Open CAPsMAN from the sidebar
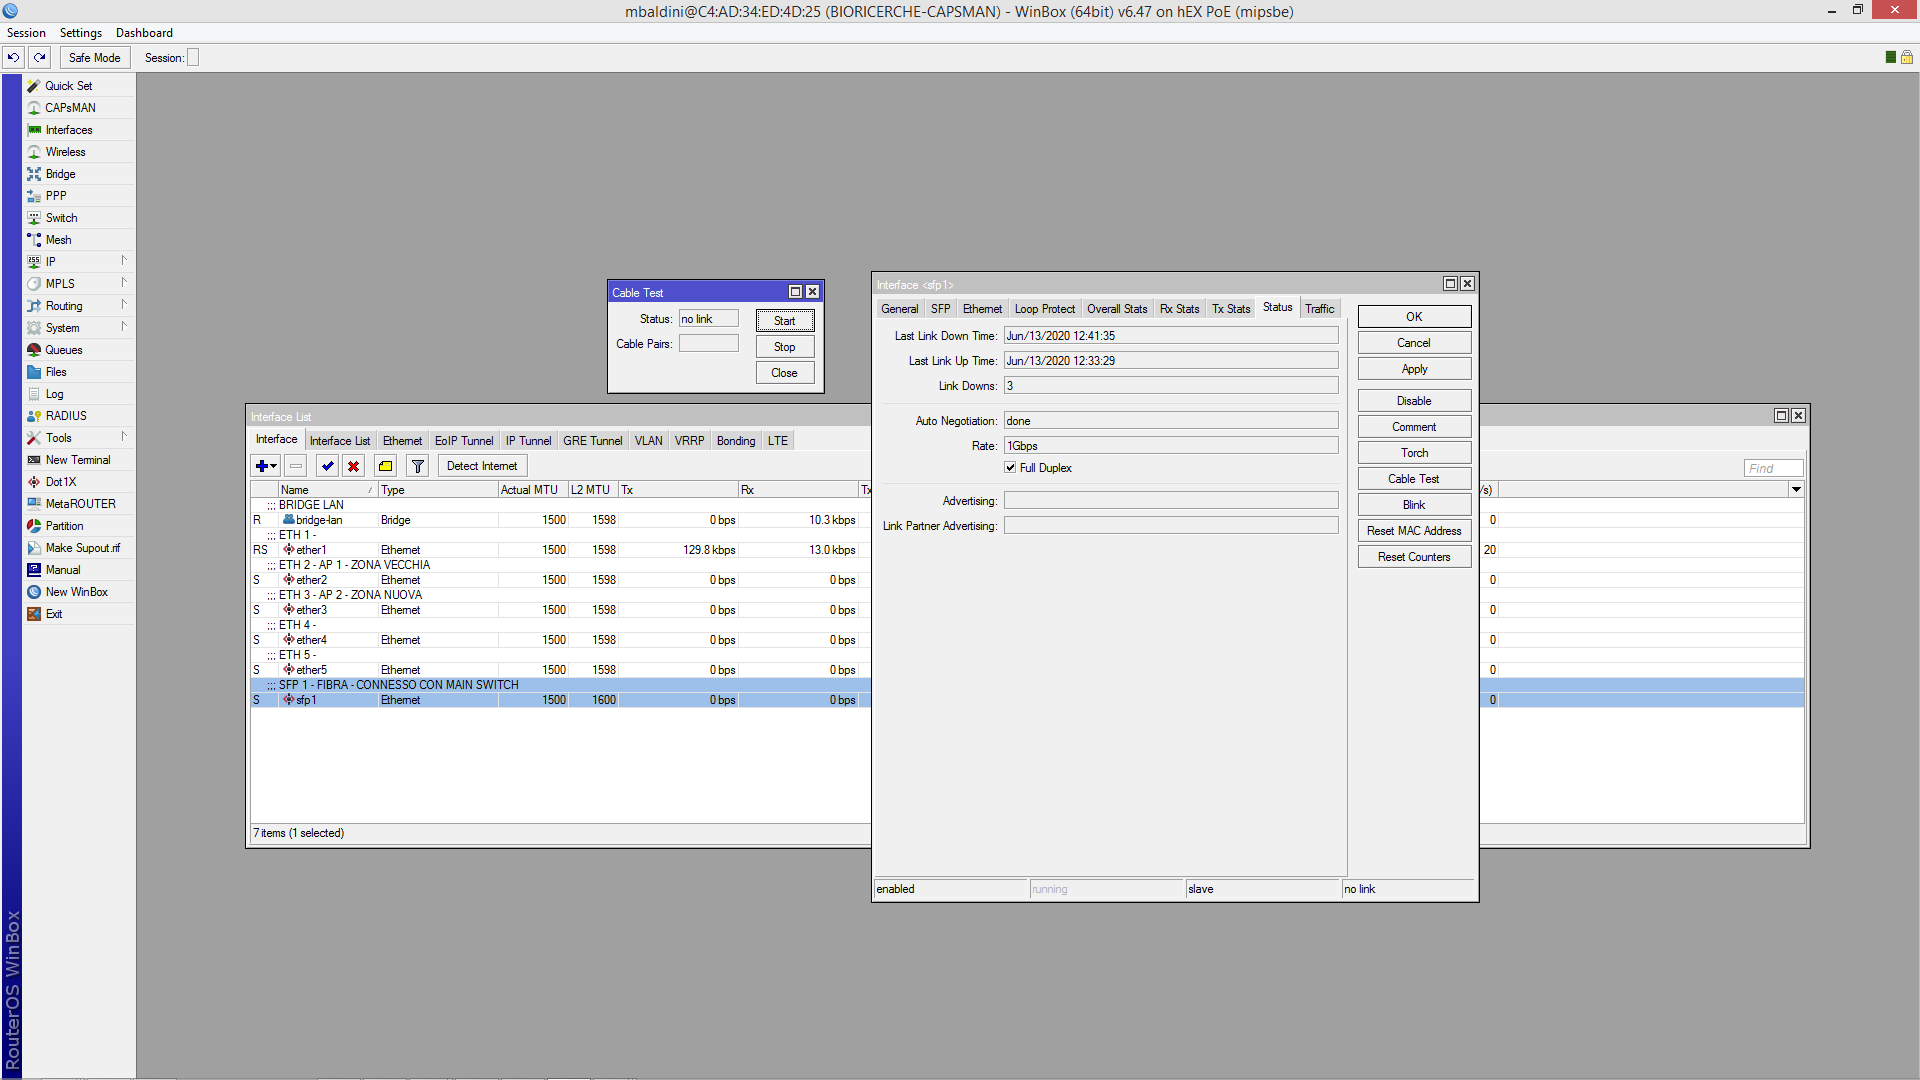Viewport: 1920px width, 1080px height. [x=70, y=108]
